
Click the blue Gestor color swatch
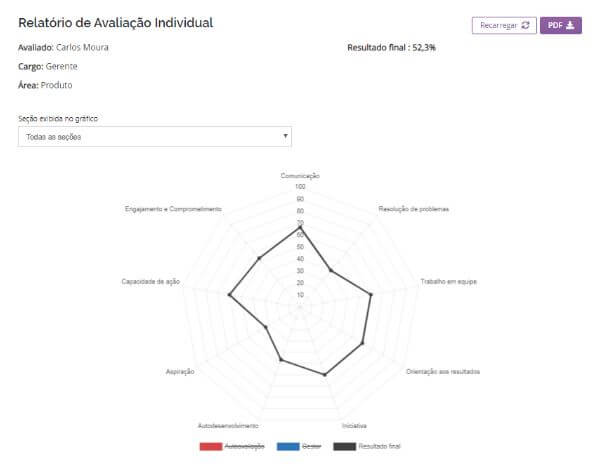pos(288,446)
